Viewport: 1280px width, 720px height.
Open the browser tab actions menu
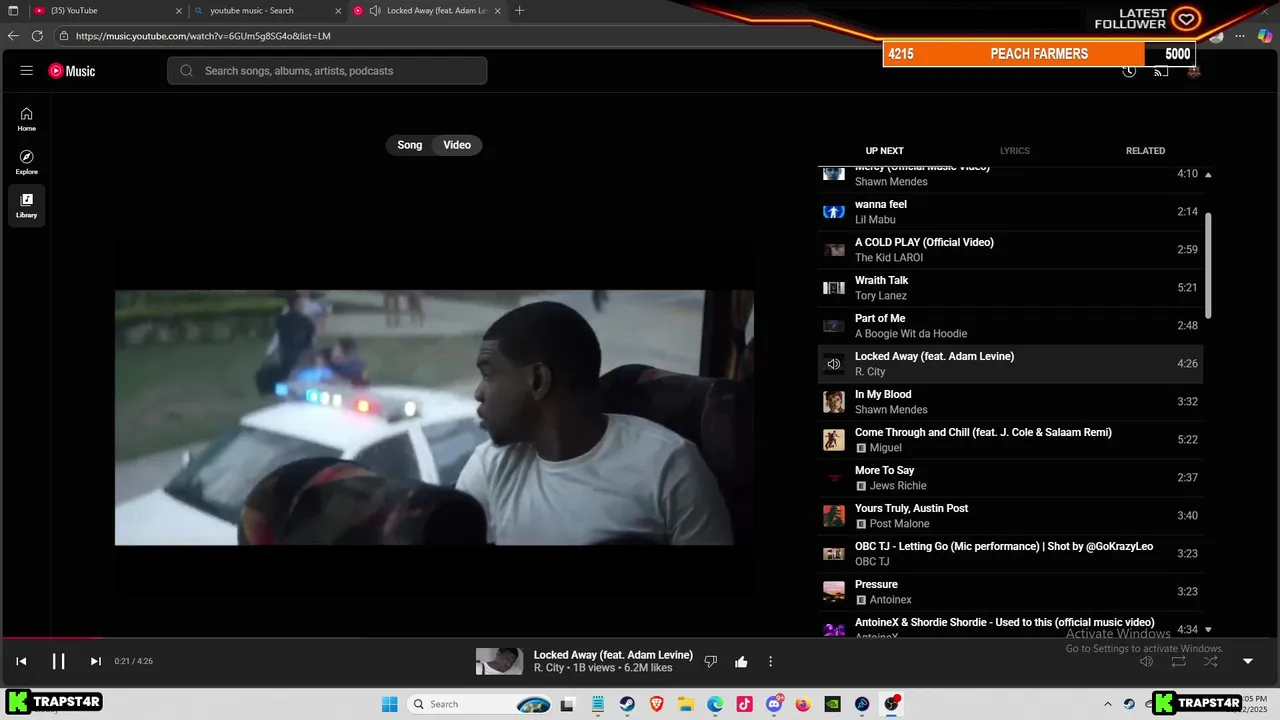[x=13, y=11]
